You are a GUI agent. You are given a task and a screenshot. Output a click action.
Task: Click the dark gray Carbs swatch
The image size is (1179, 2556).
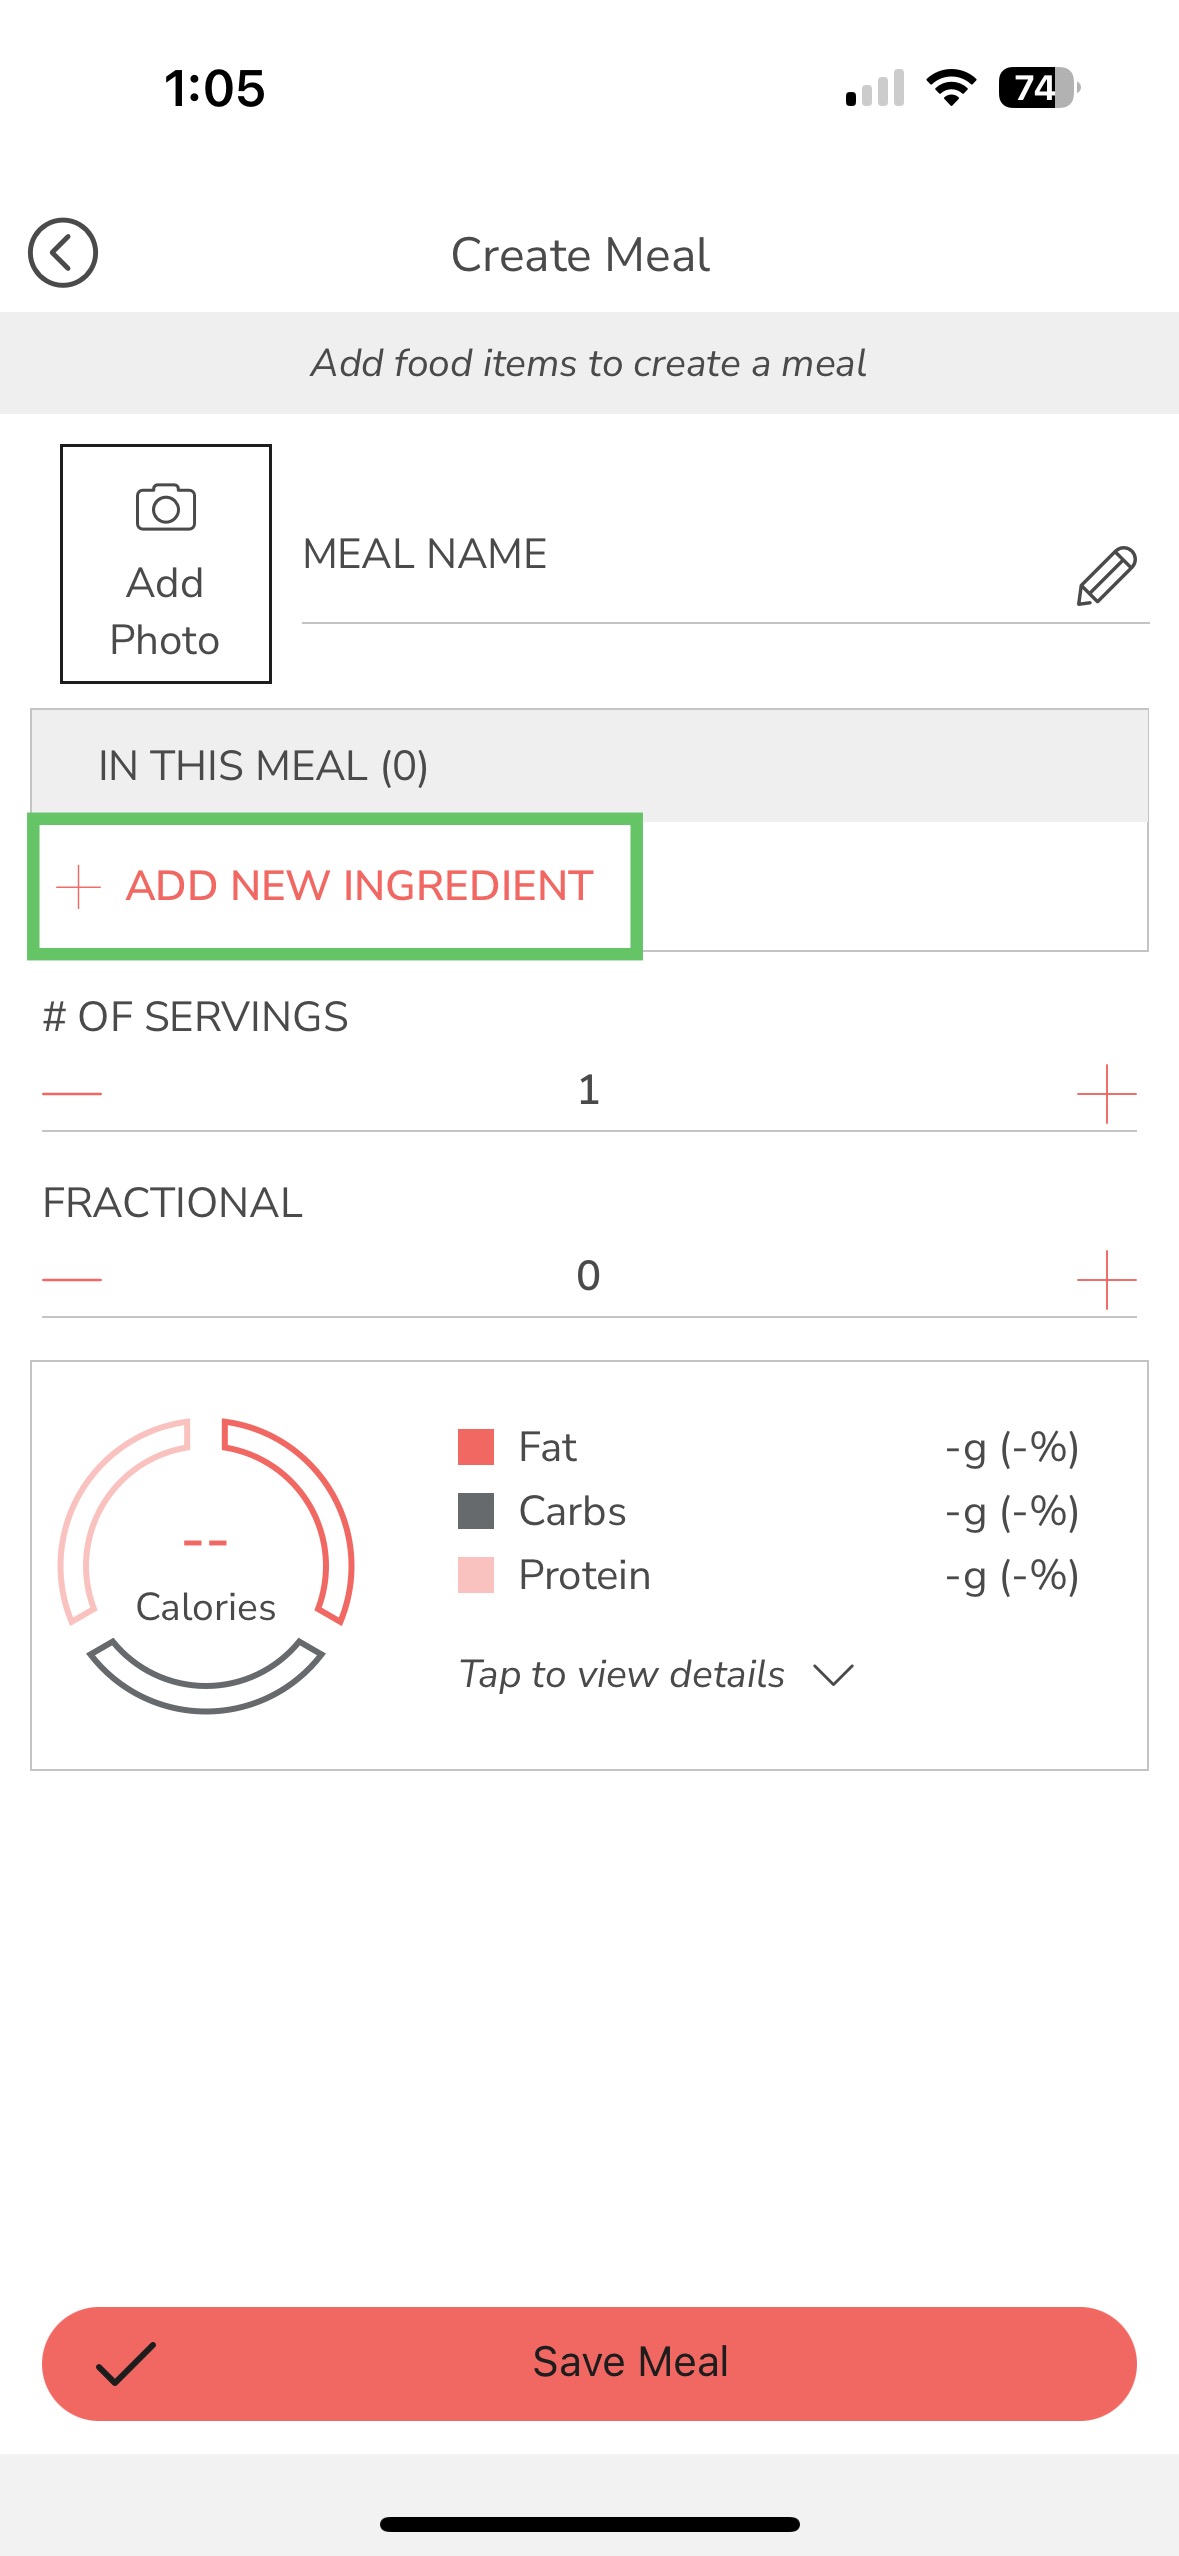(476, 1511)
